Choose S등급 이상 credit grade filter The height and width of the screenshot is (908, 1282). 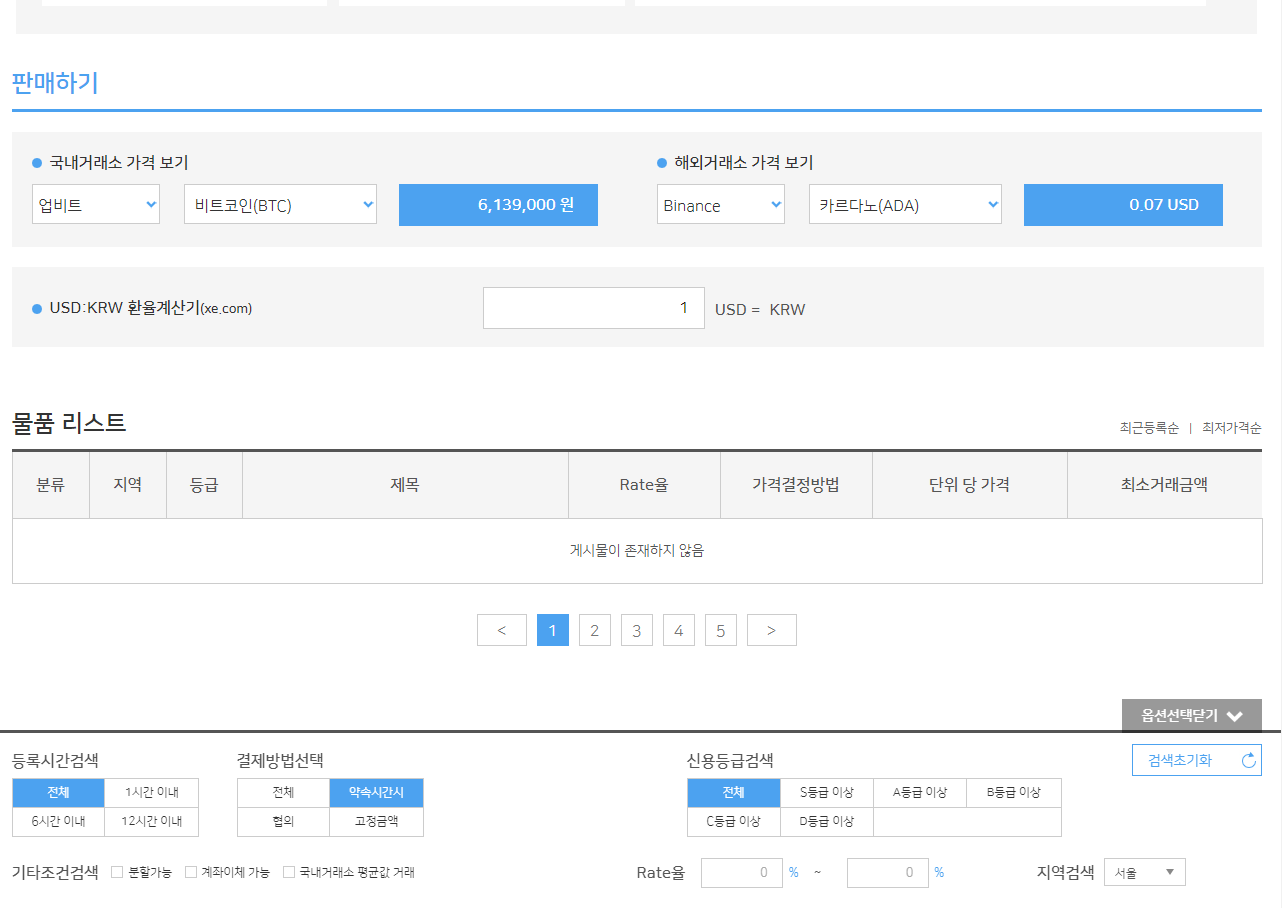pos(826,793)
